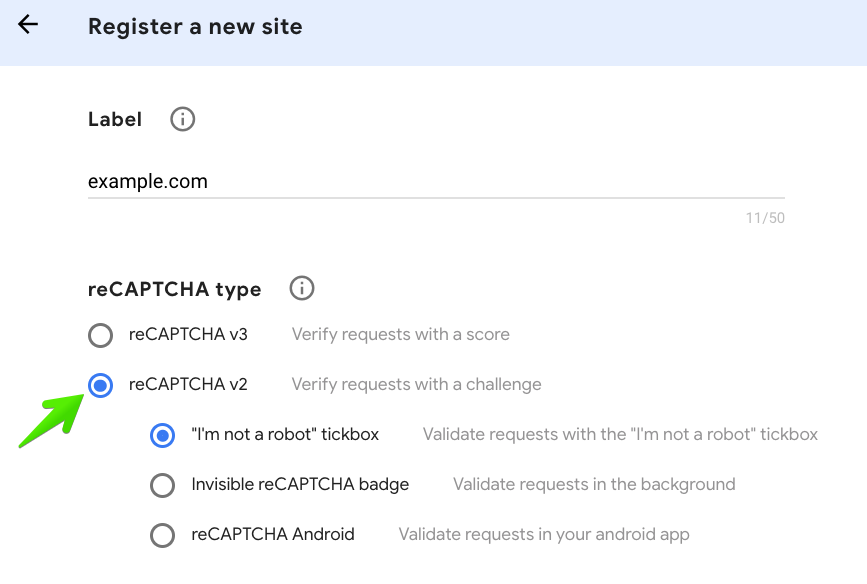Focus the Label field containing example.com

tap(436, 181)
